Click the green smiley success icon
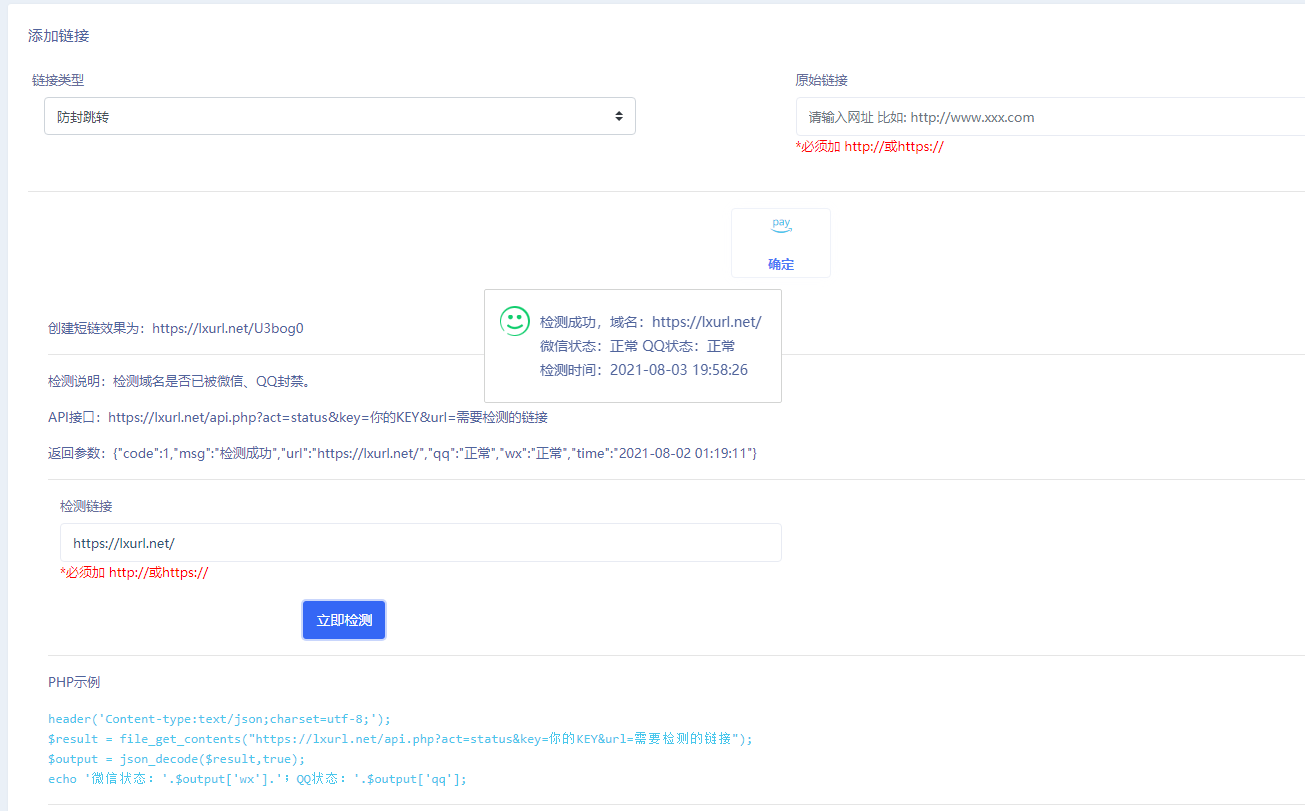The width and height of the screenshot is (1305, 811). tap(515, 321)
